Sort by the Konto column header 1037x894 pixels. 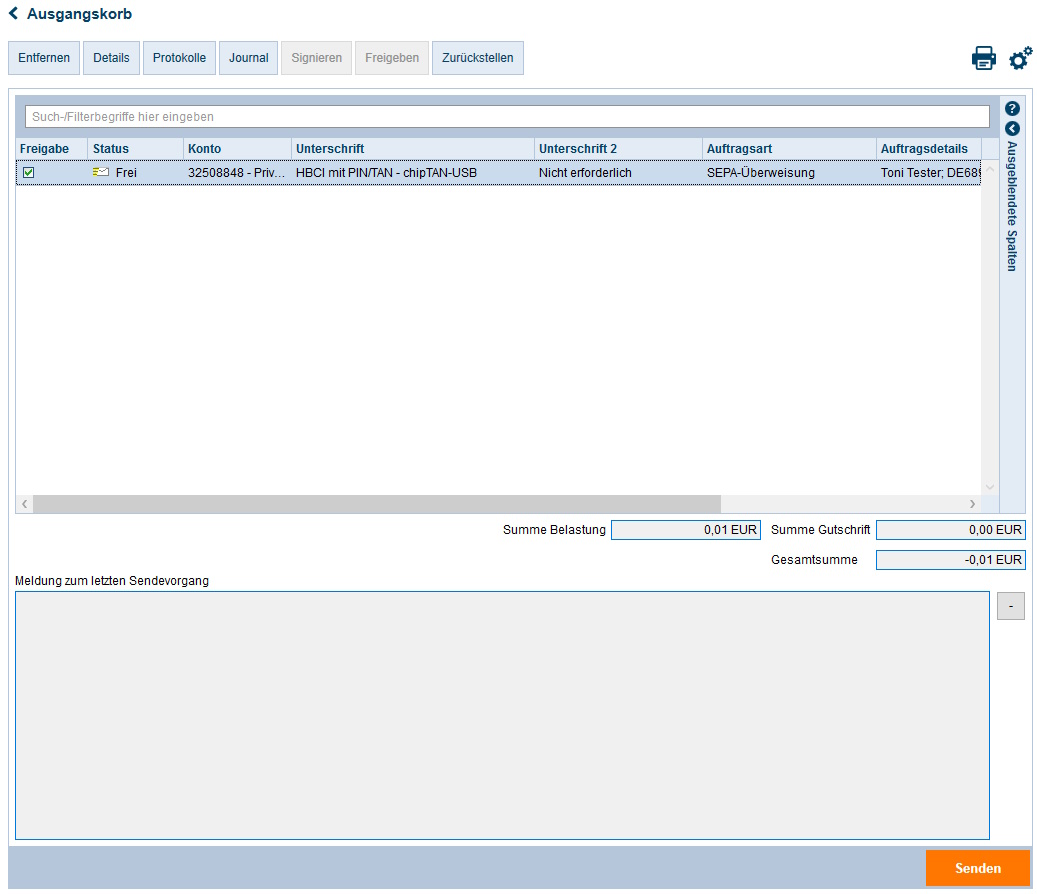coord(205,149)
